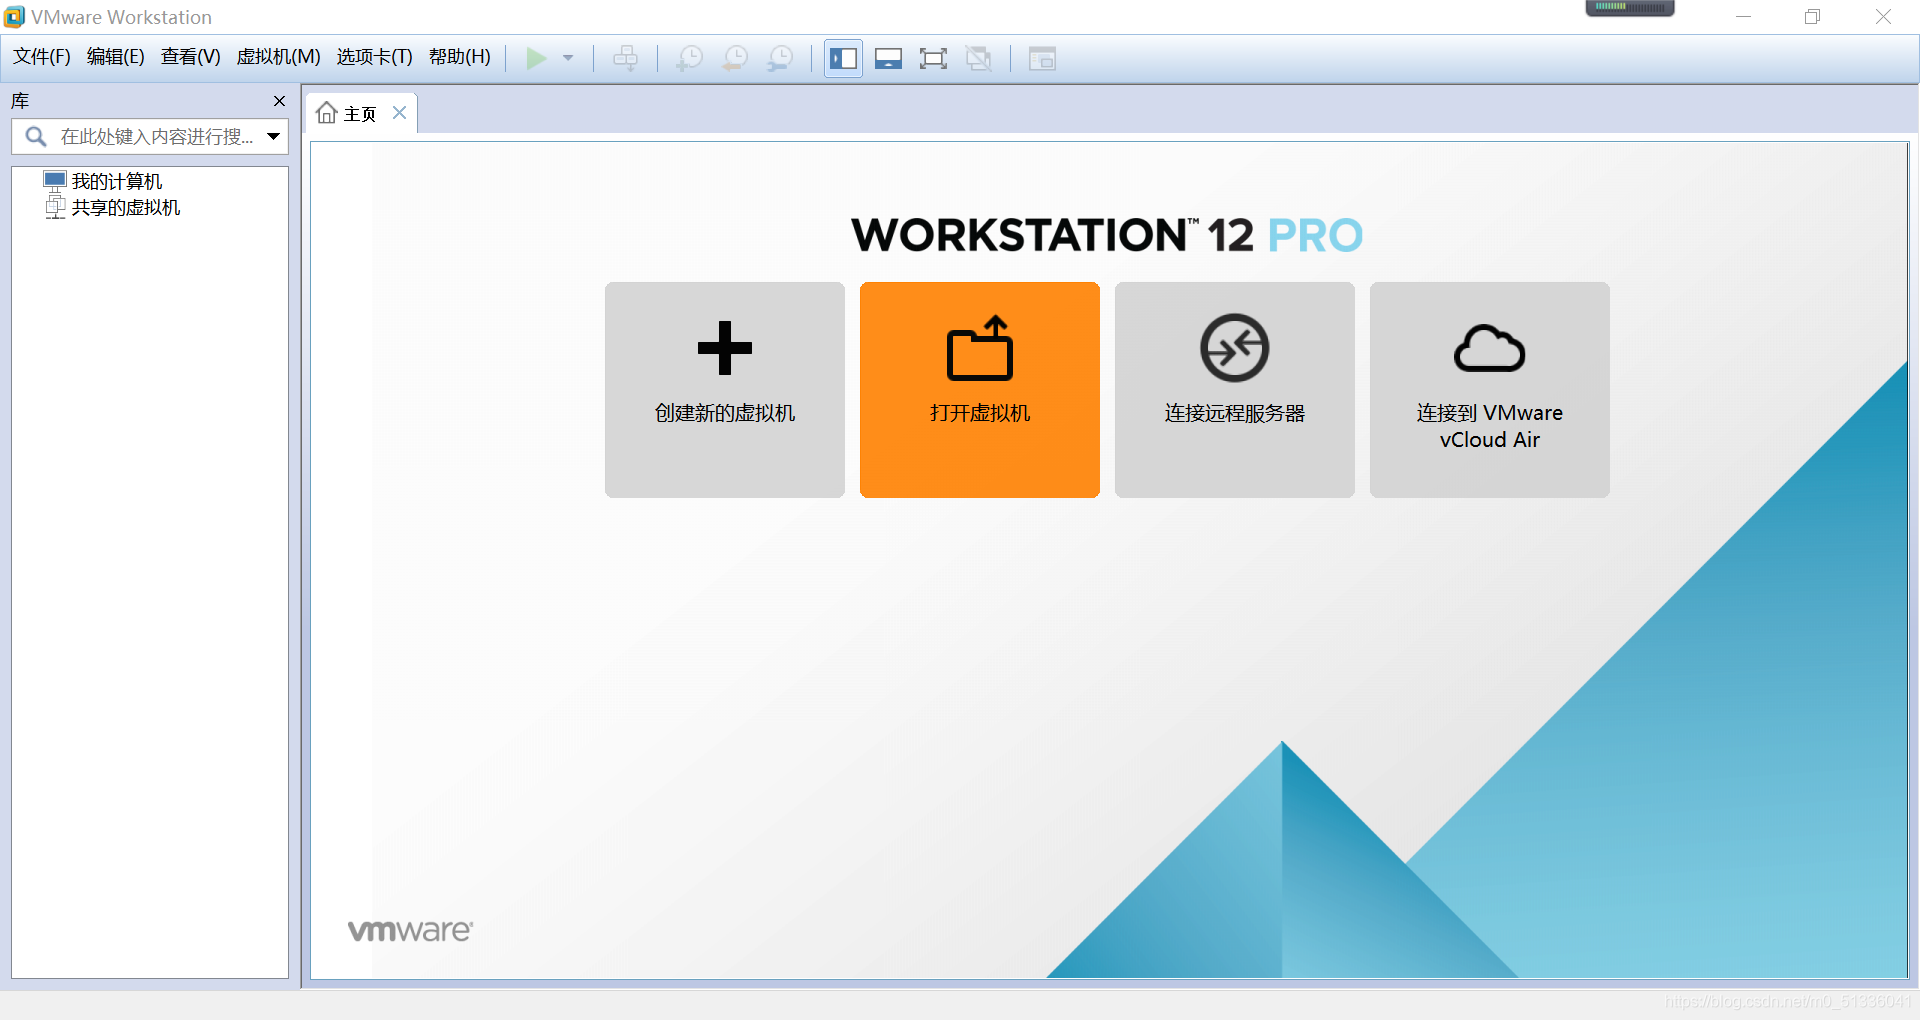Switch to the 主页 home tab
Viewport: 1920px width, 1020px height.
(x=361, y=114)
